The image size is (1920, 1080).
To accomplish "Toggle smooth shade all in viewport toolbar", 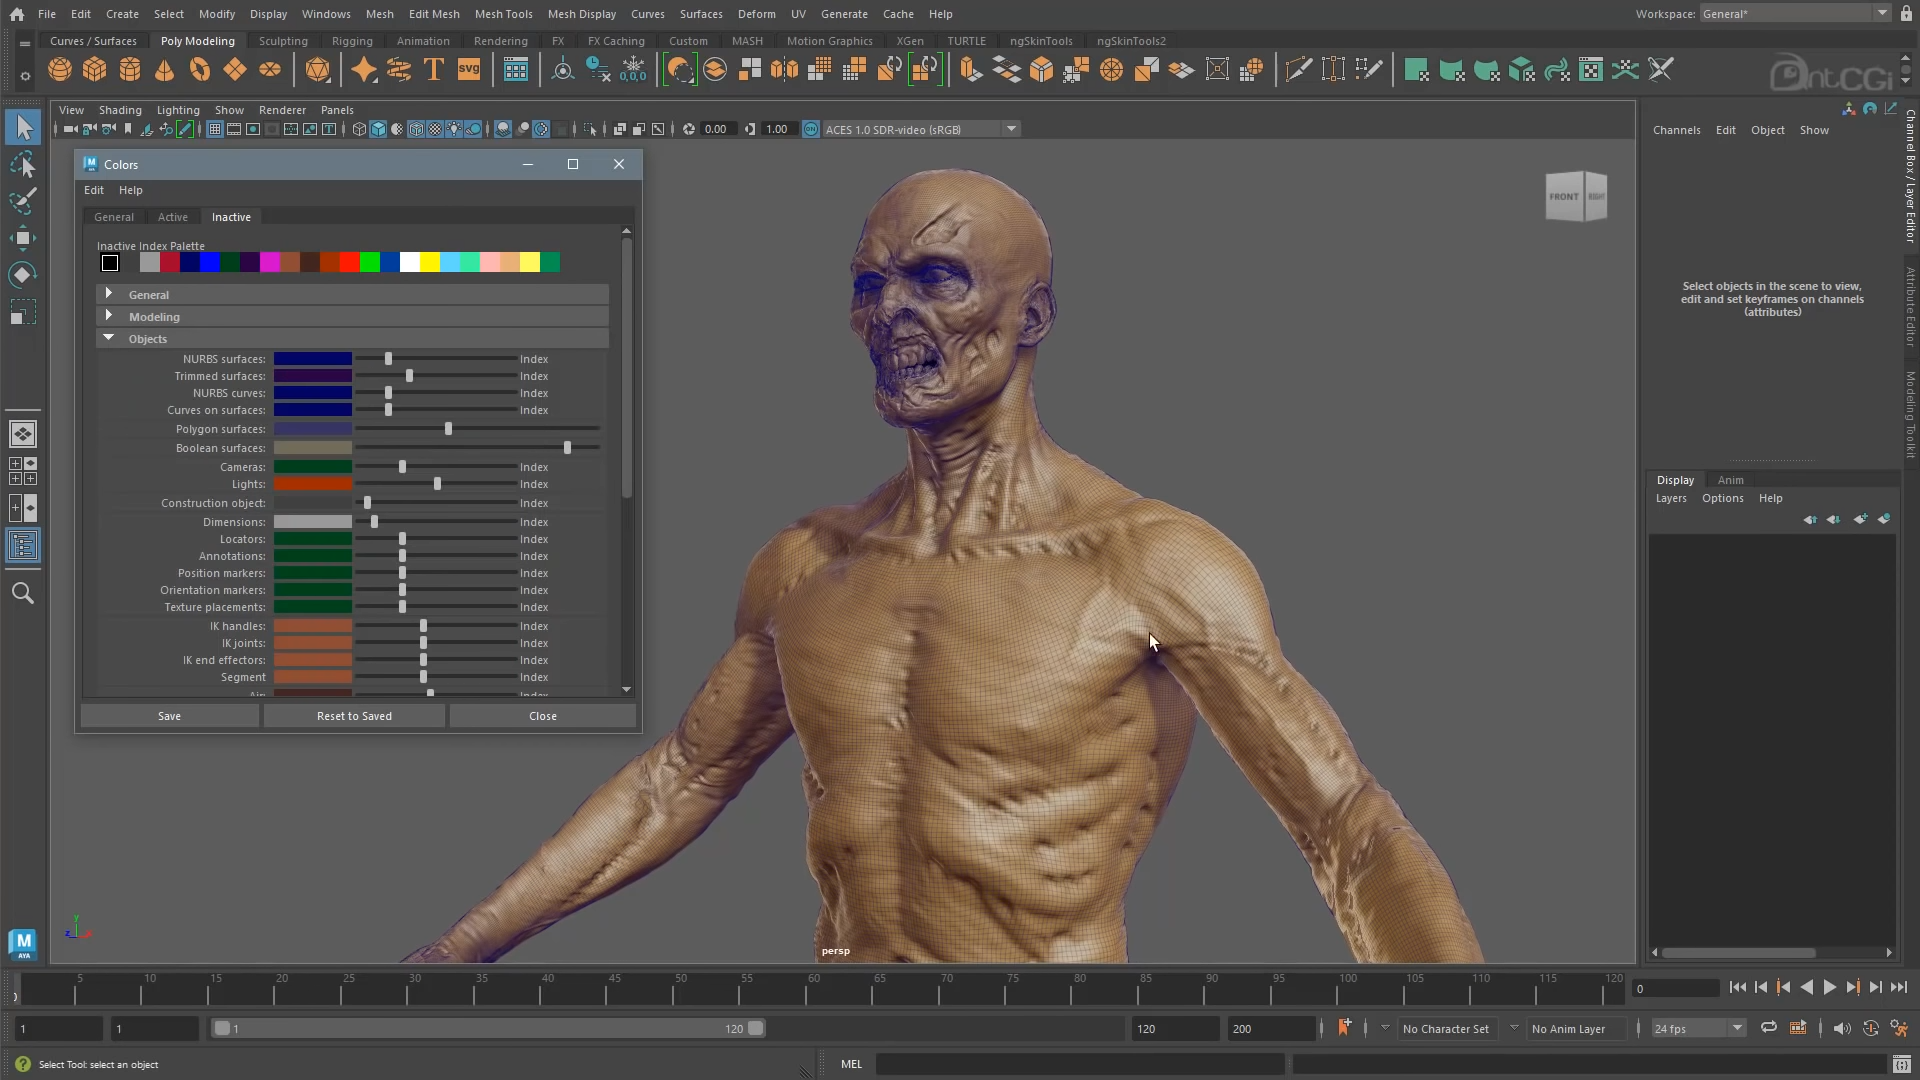I will click(378, 129).
